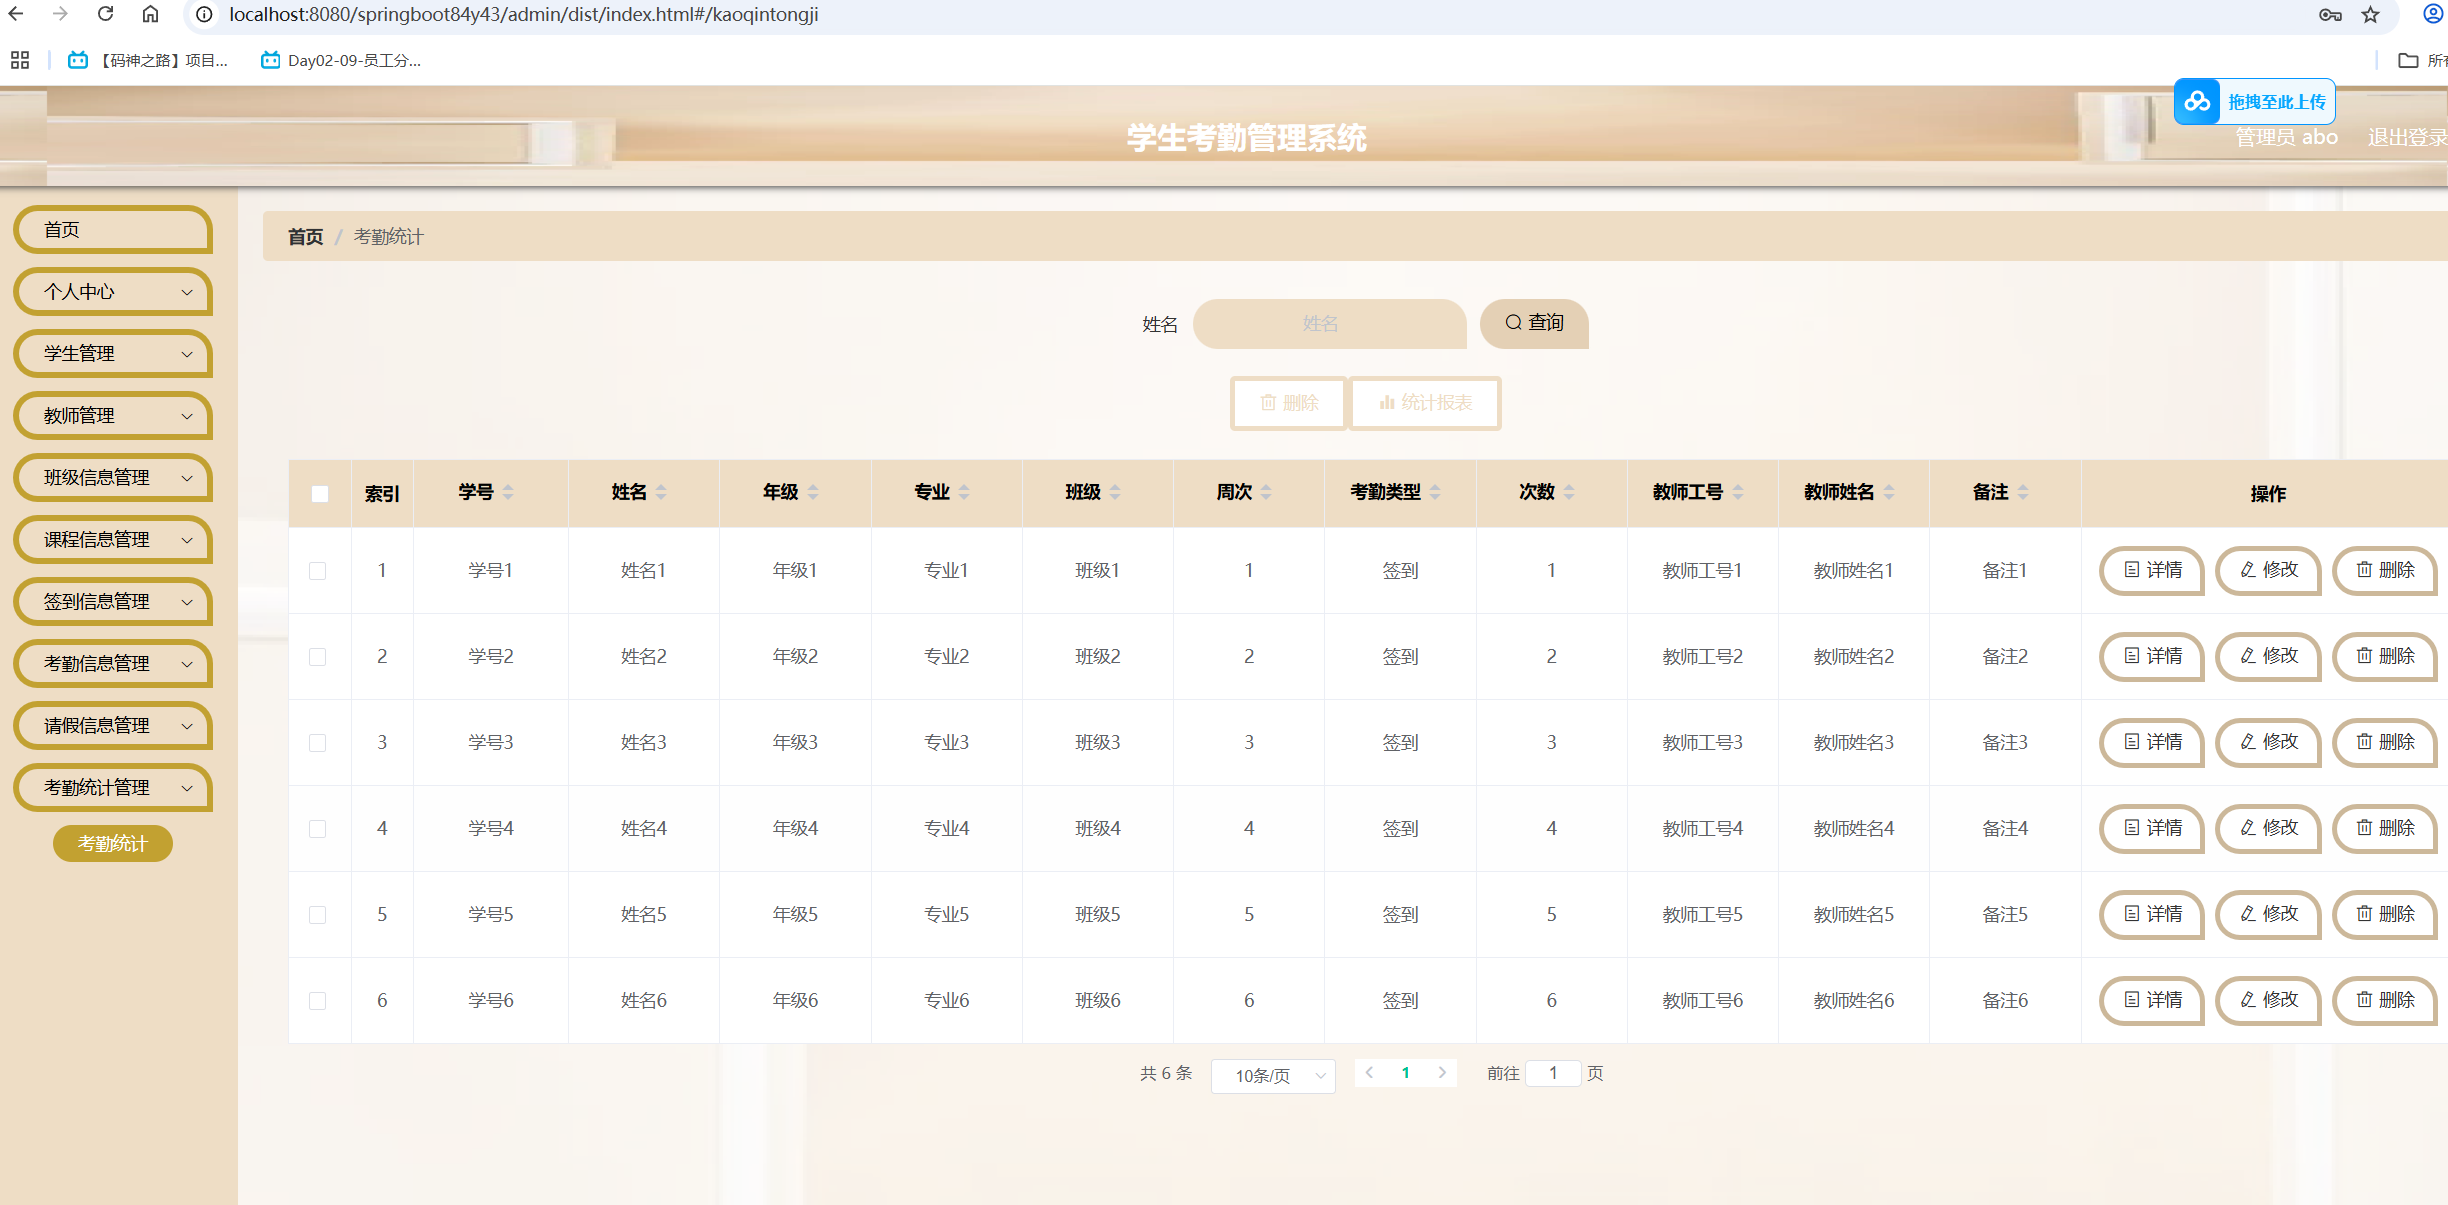Focus the 姓名 search input field
The height and width of the screenshot is (1205, 2448).
(x=1329, y=324)
